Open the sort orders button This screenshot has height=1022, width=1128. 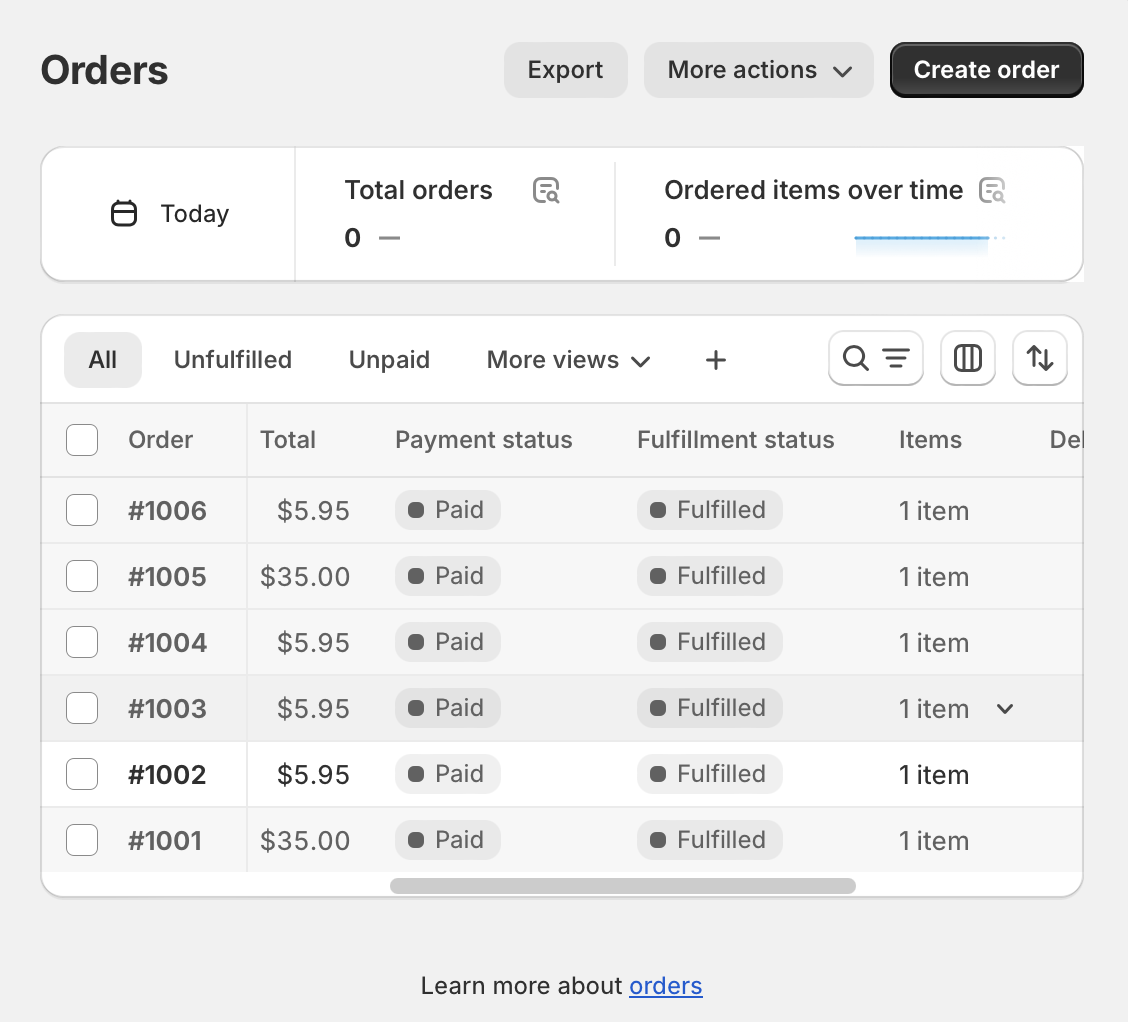(1040, 358)
